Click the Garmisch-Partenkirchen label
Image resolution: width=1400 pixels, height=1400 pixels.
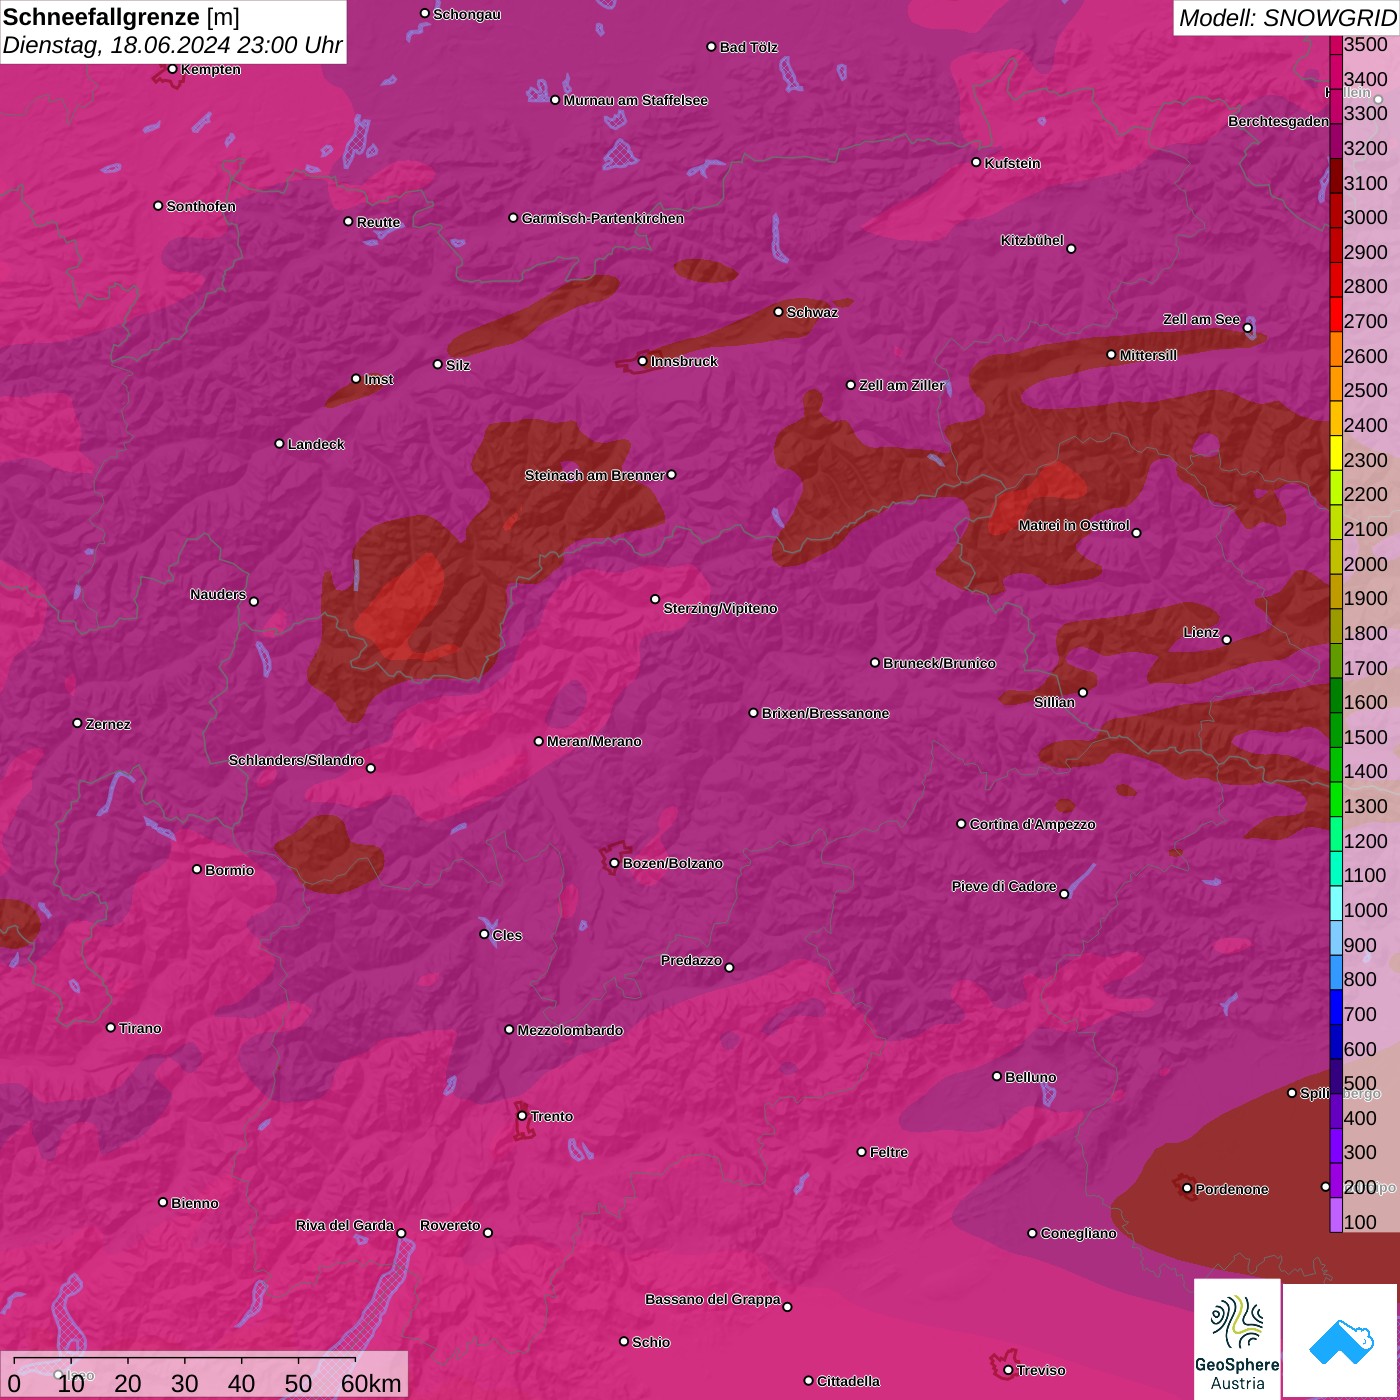pyautogui.click(x=603, y=218)
